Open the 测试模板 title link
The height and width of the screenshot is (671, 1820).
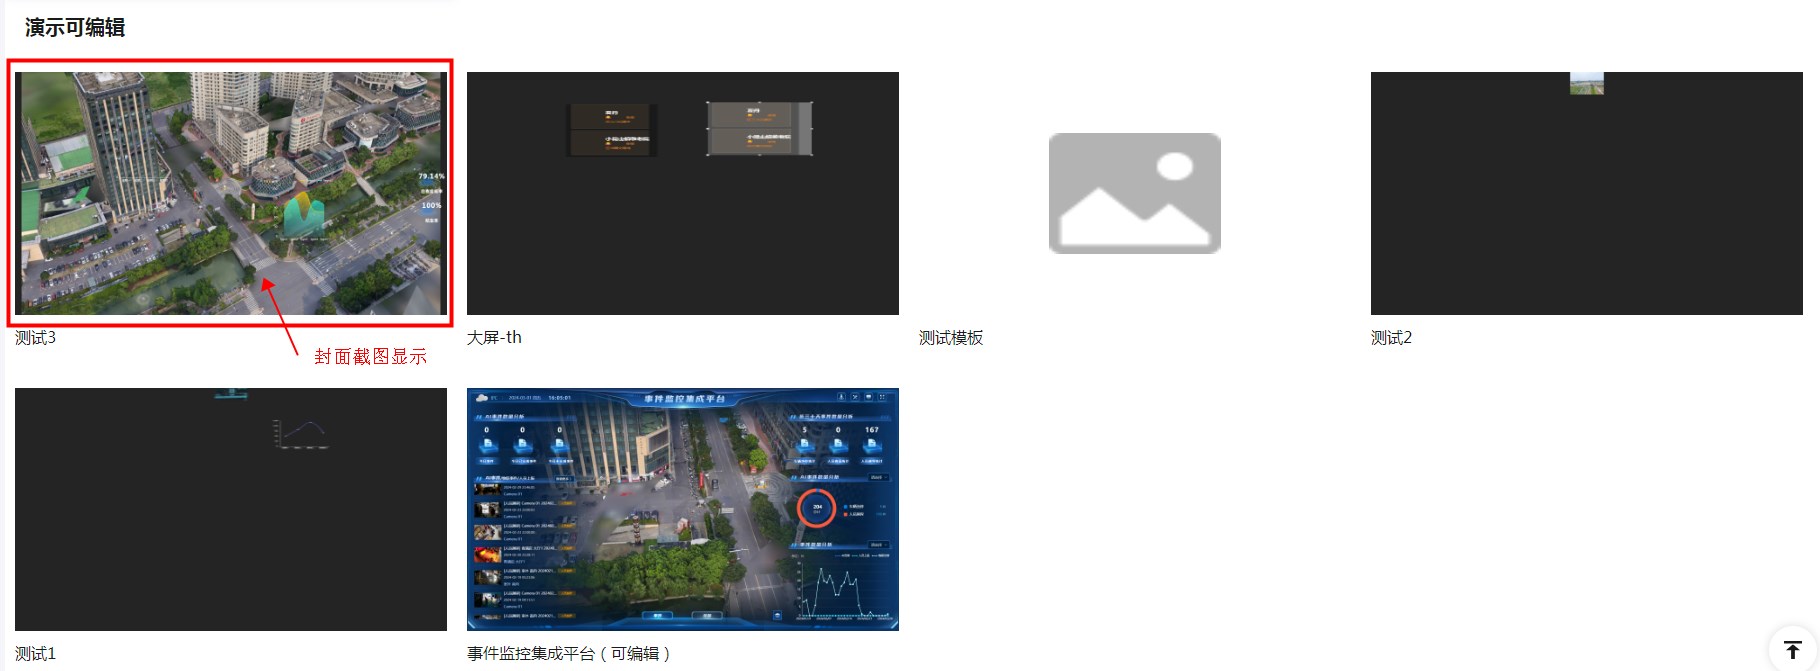[x=950, y=338]
